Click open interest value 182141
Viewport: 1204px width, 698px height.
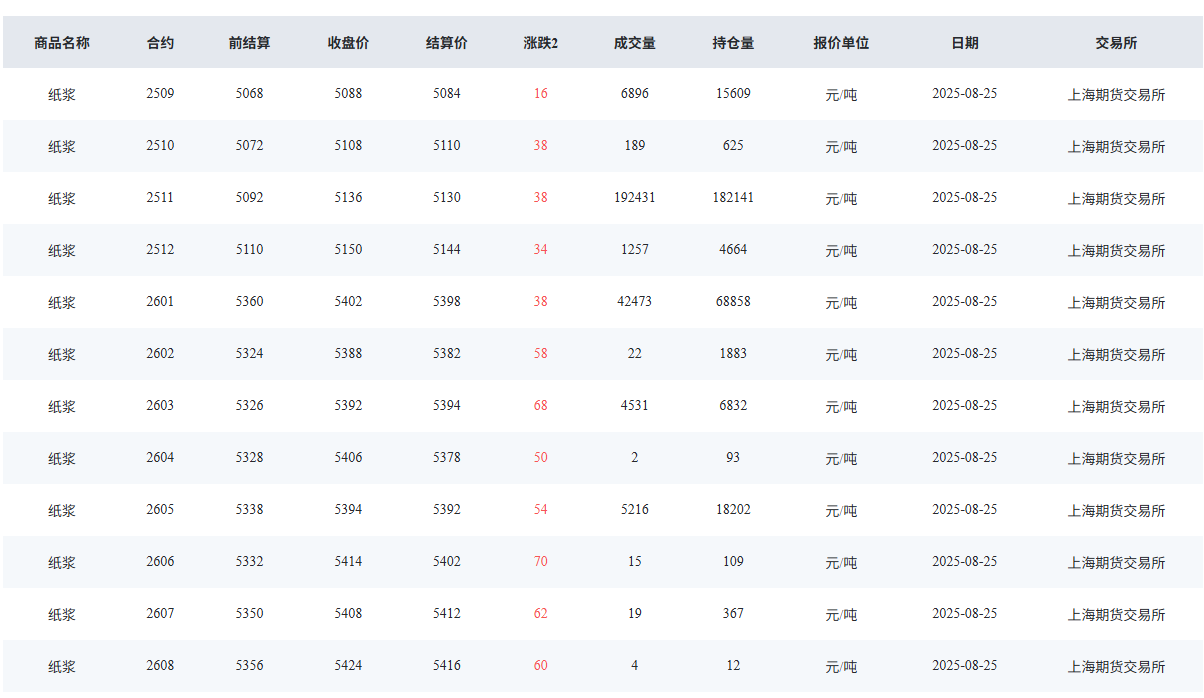click(x=733, y=198)
